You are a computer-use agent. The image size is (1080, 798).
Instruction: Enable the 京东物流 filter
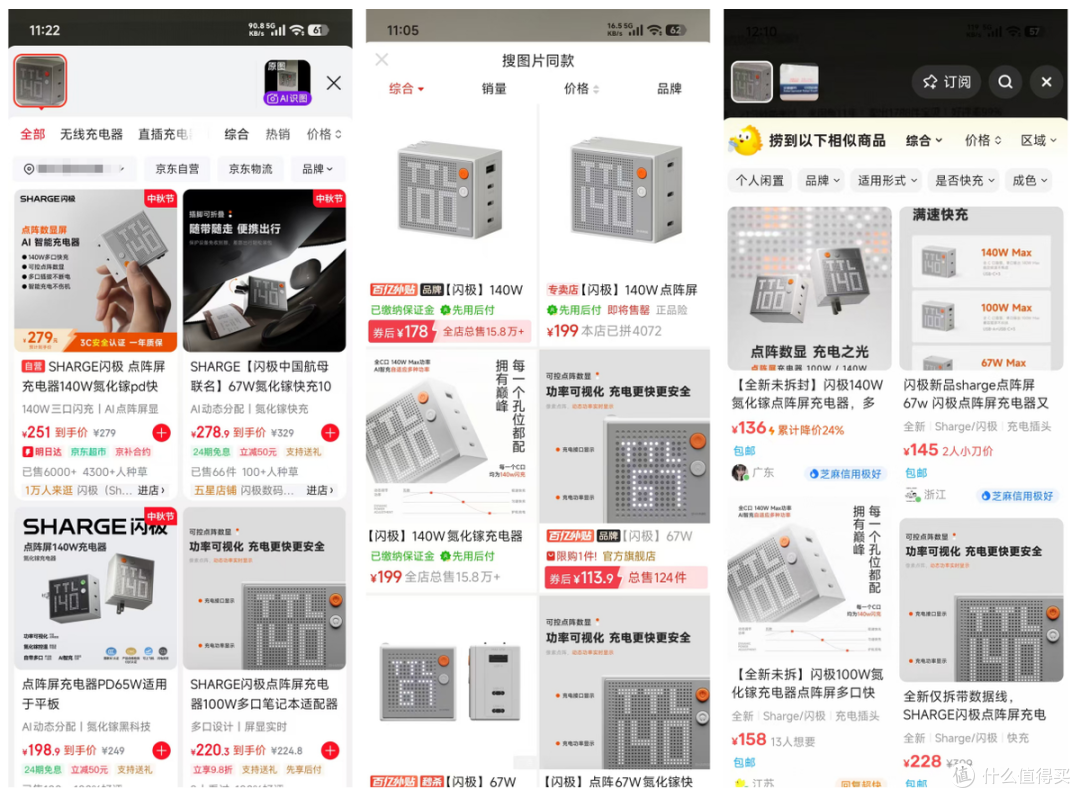click(251, 169)
